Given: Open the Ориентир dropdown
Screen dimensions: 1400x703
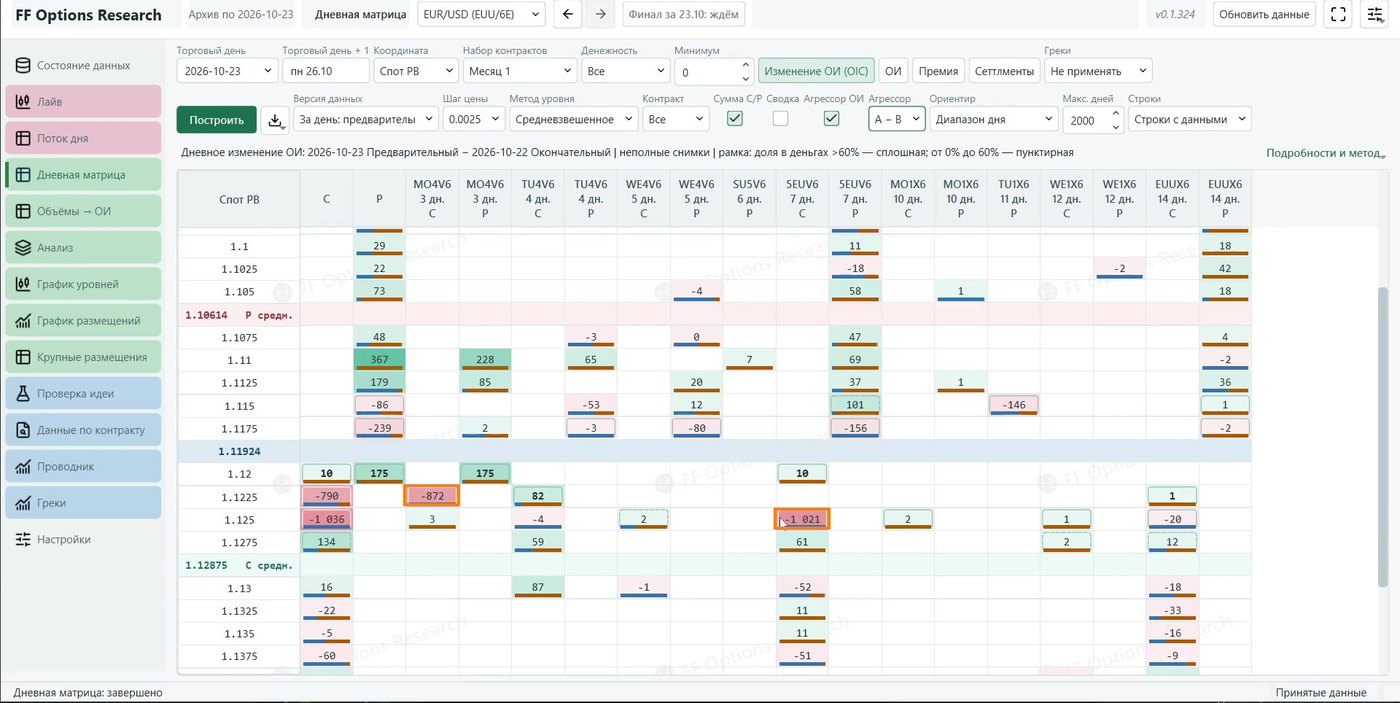Looking at the screenshot, I should click(x=993, y=119).
